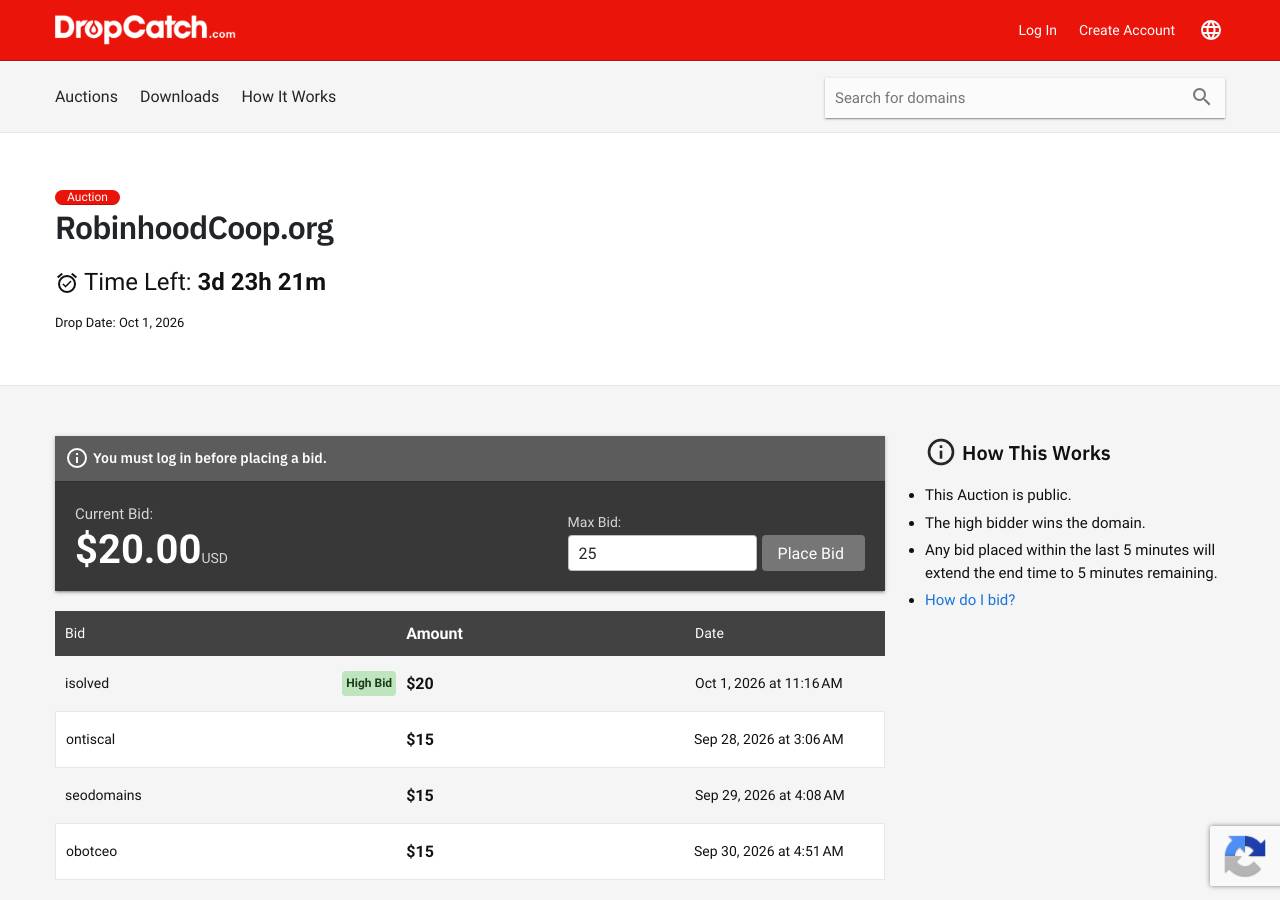
Task: Open How It Works page
Action: point(288,96)
